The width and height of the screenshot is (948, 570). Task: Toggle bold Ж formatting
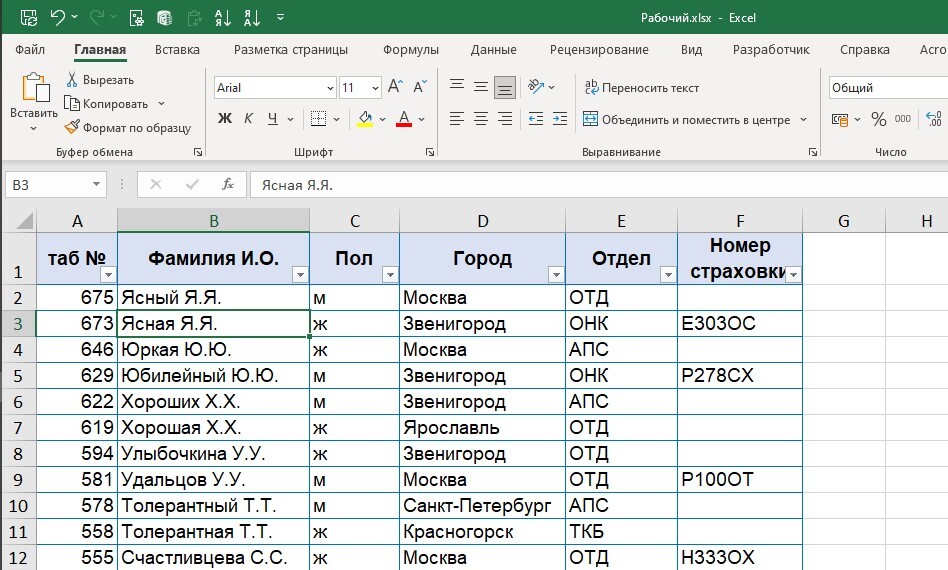pos(224,118)
